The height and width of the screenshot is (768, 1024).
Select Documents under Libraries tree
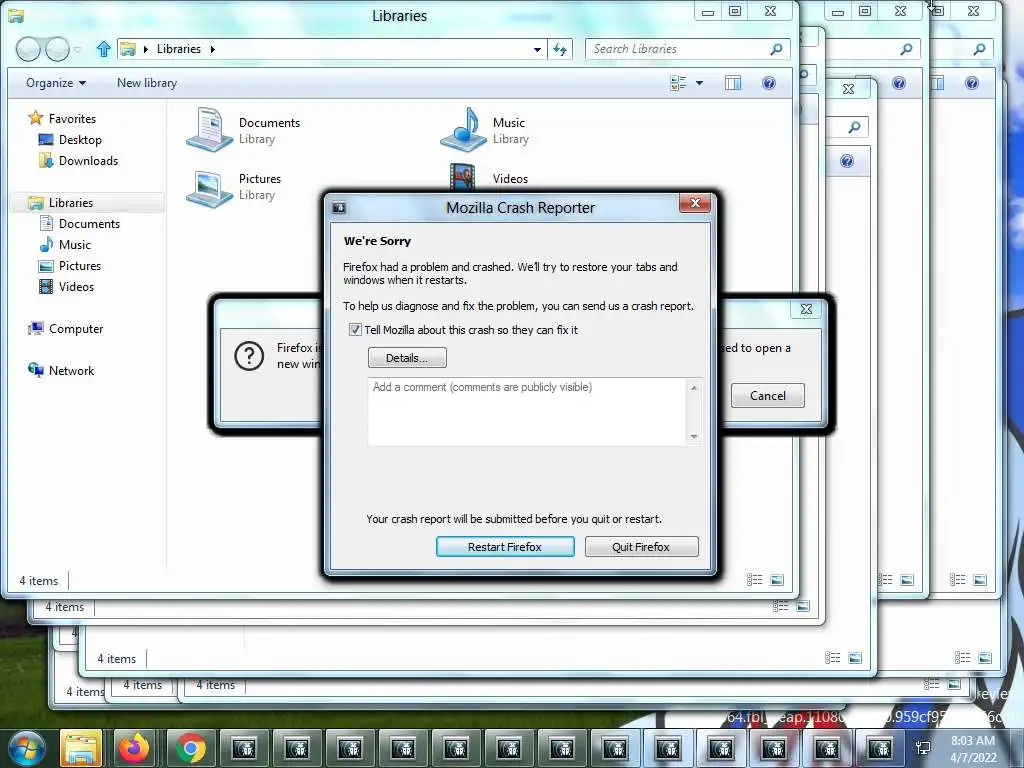[80, 223]
